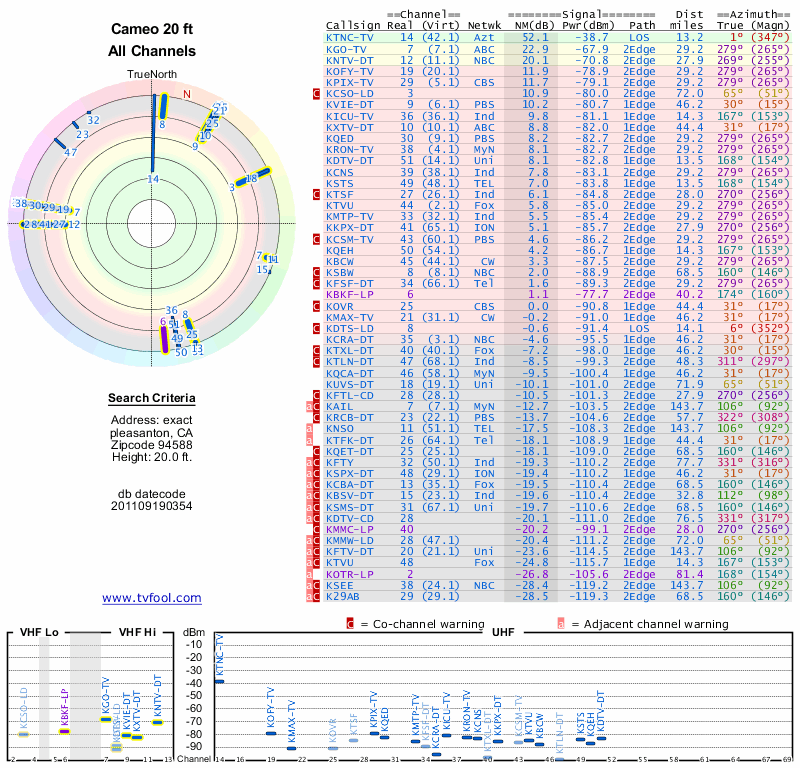The width and height of the screenshot is (800, 768).
Task: Click the NM(dB) column header
Action: point(531,25)
